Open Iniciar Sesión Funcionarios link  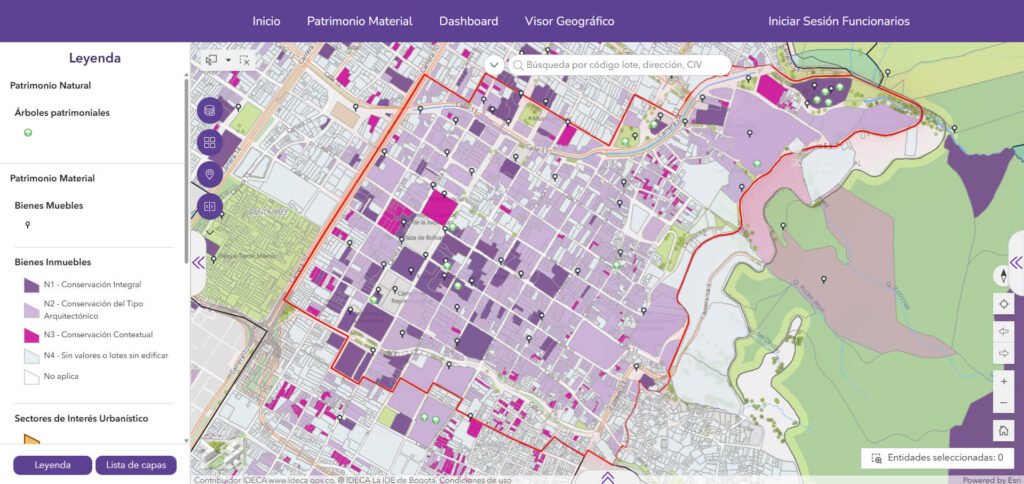point(839,21)
